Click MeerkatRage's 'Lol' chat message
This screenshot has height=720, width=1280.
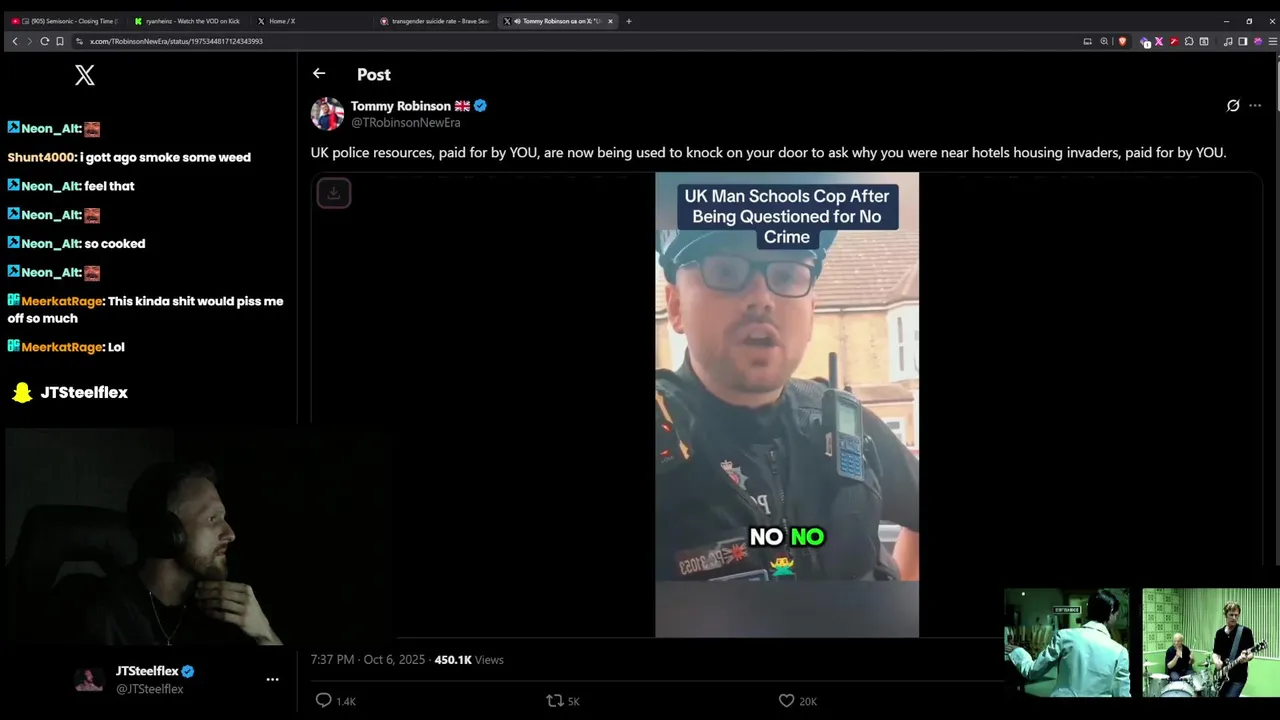click(x=66, y=347)
